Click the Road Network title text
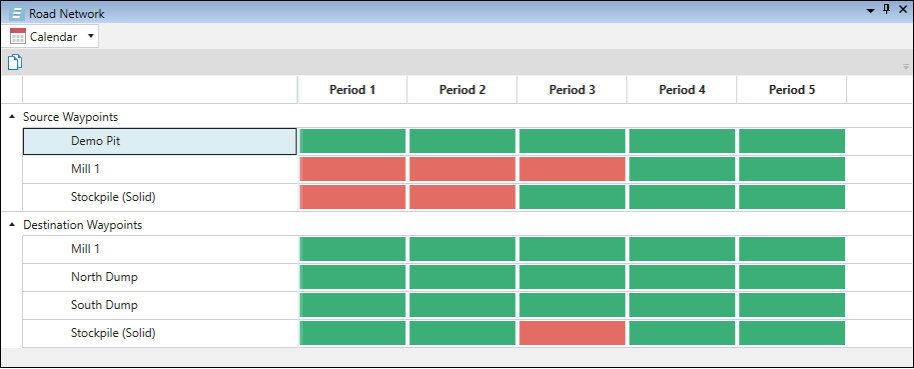 (67, 13)
